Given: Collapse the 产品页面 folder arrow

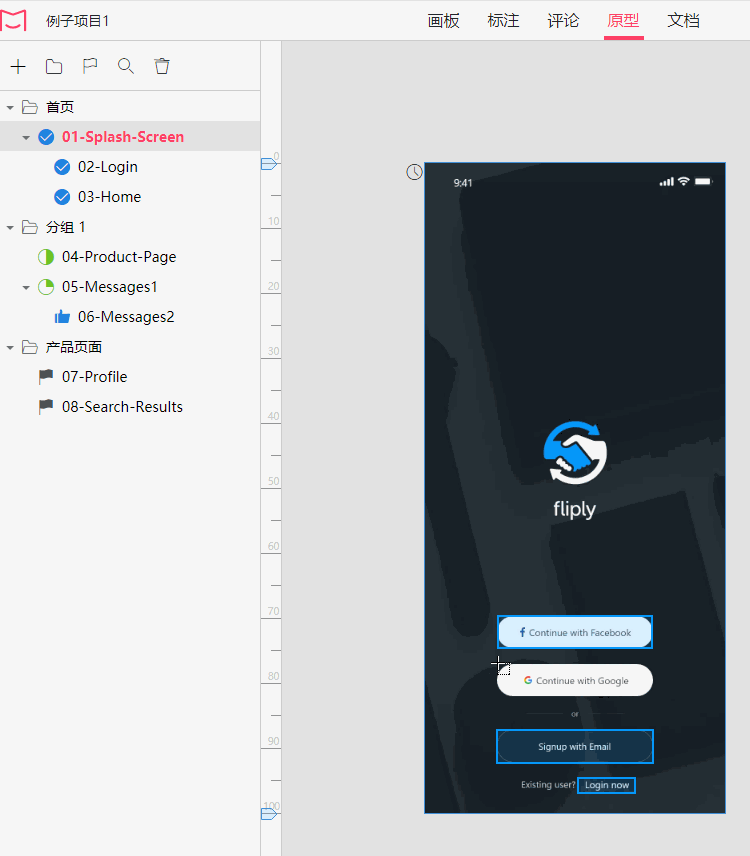Looking at the screenshot, I should click(10, 348).
